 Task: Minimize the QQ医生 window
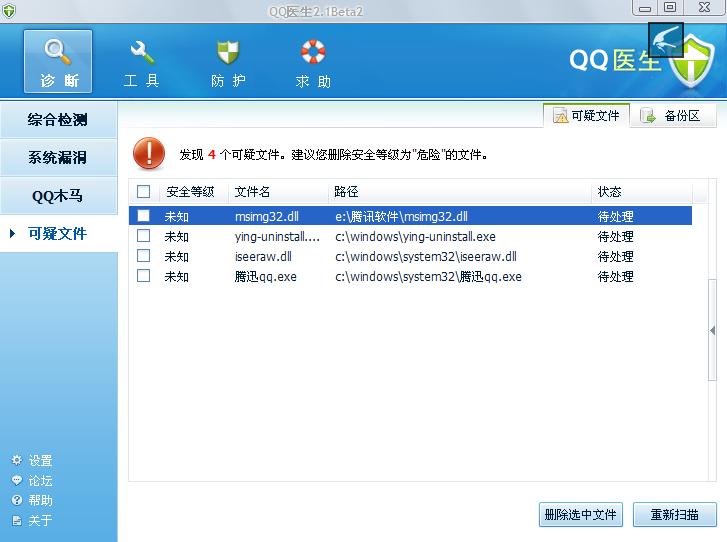(x=644, y=8)
